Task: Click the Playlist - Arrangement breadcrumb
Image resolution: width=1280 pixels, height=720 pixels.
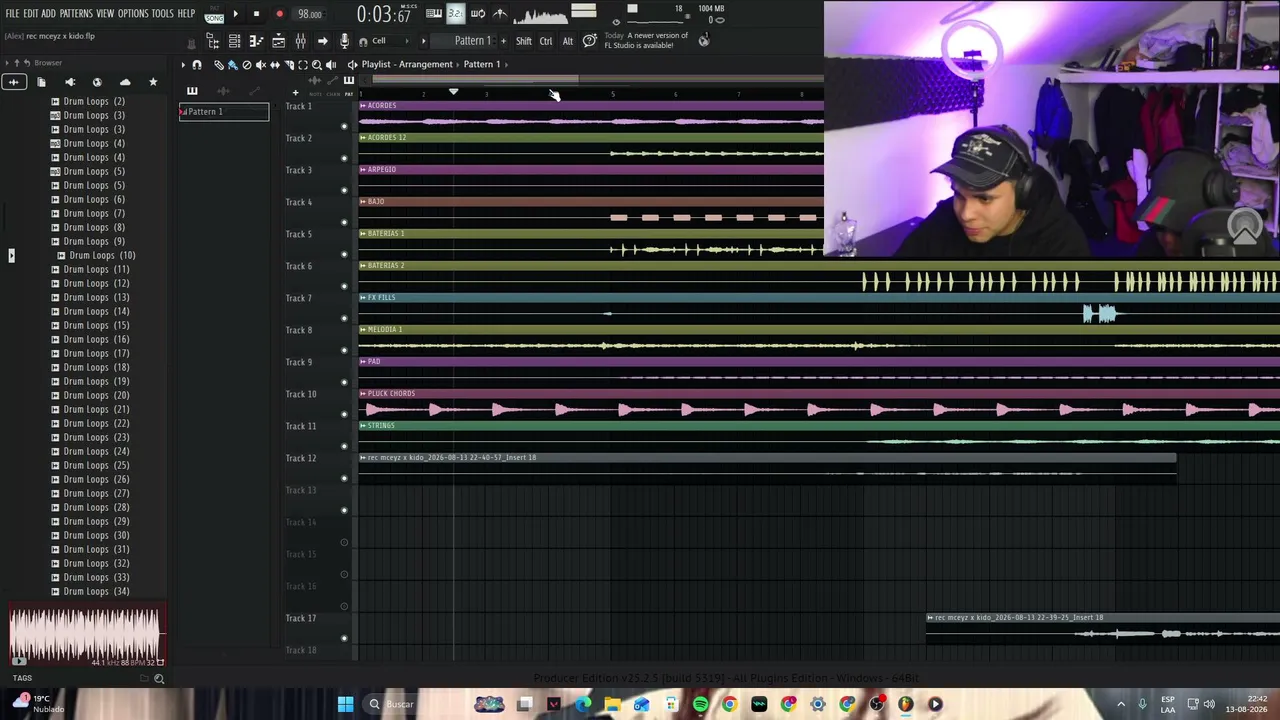Action: click(407, 65)
